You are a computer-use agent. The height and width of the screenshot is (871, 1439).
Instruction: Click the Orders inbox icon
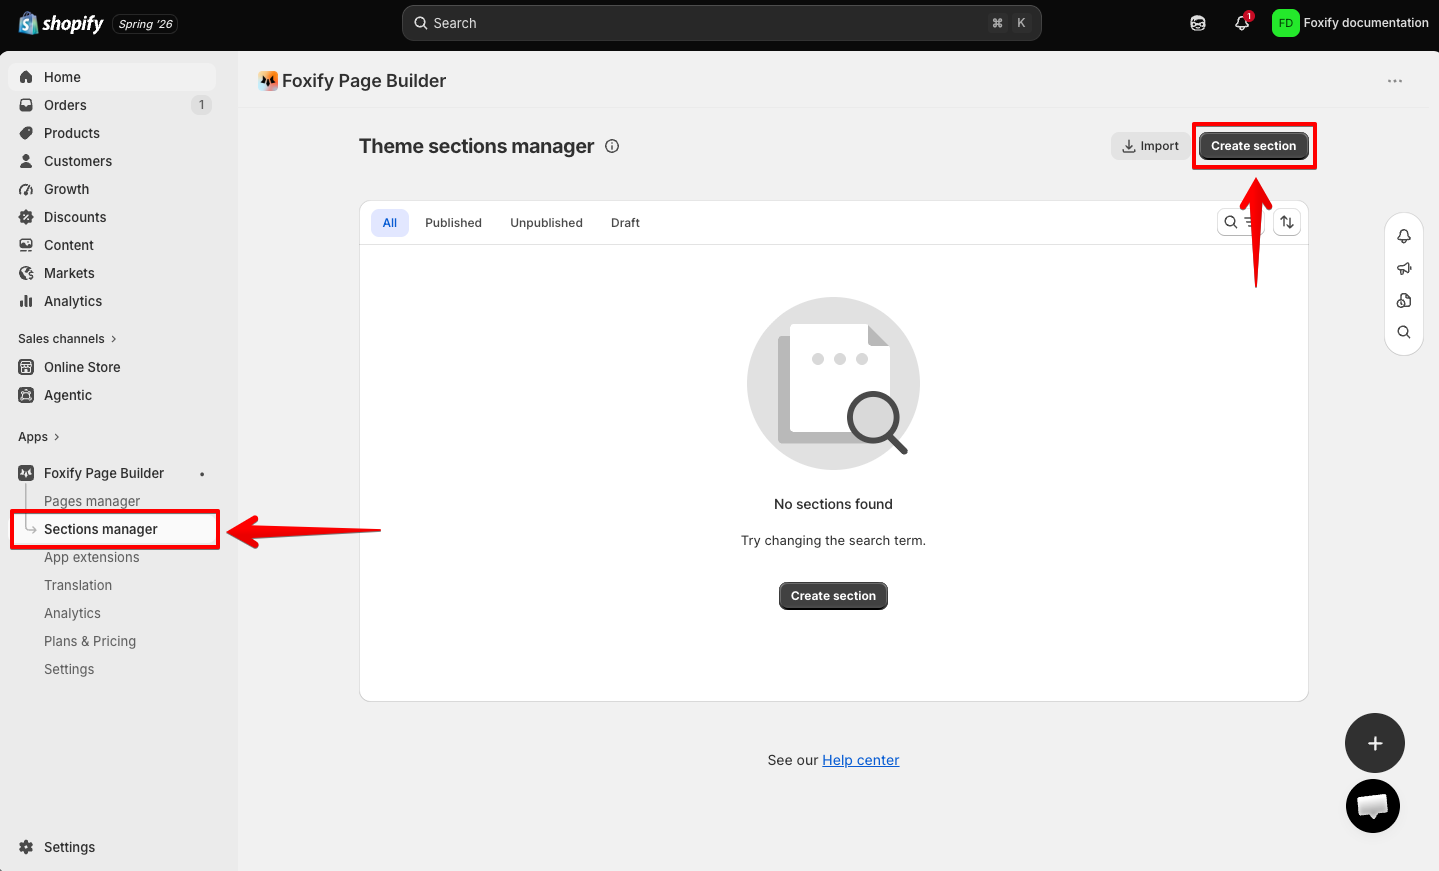click(x=26, y=105)
